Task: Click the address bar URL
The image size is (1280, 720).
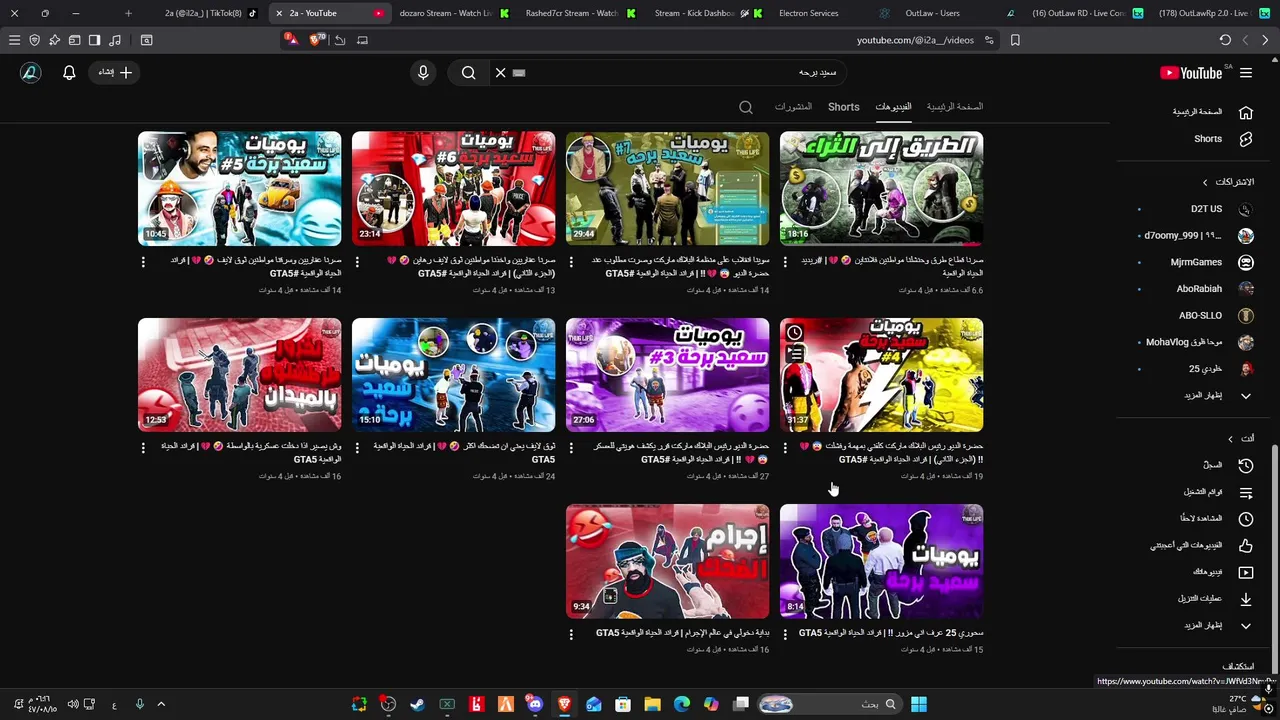Action: click(x=915, y=40)
